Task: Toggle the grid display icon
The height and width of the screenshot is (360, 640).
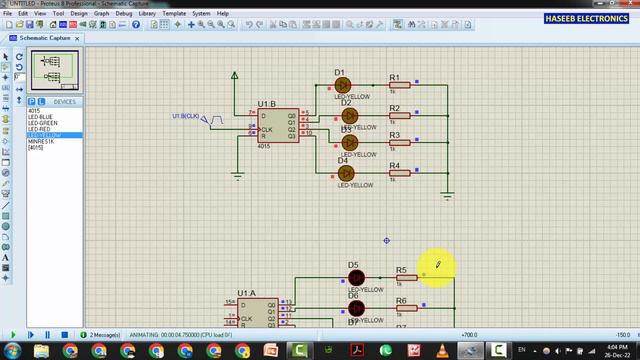Action: 164,25
